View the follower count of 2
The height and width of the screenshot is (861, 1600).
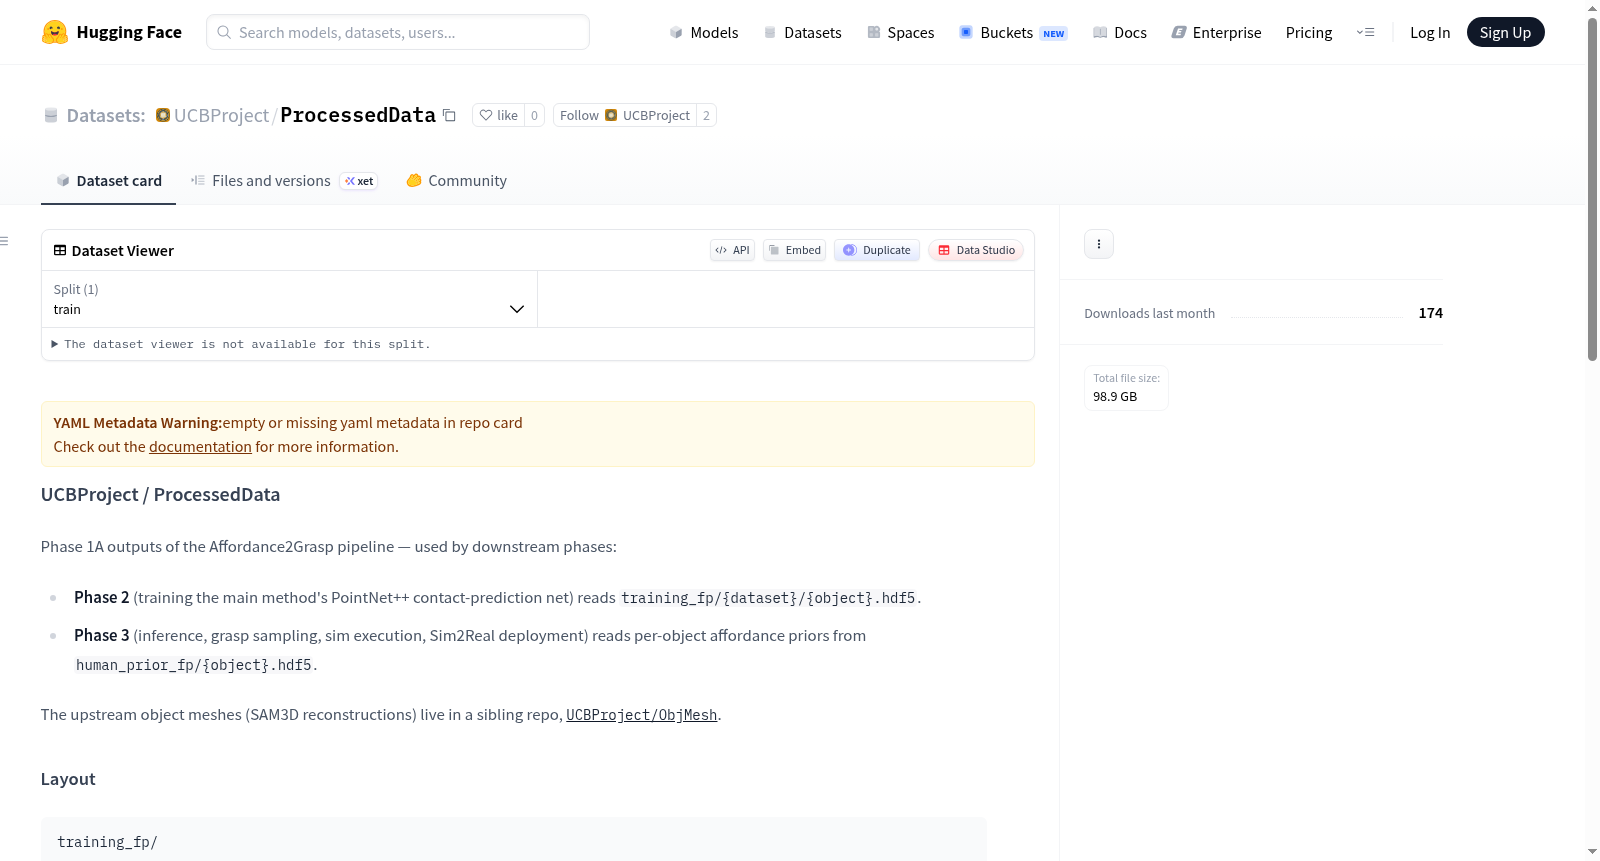706,115
